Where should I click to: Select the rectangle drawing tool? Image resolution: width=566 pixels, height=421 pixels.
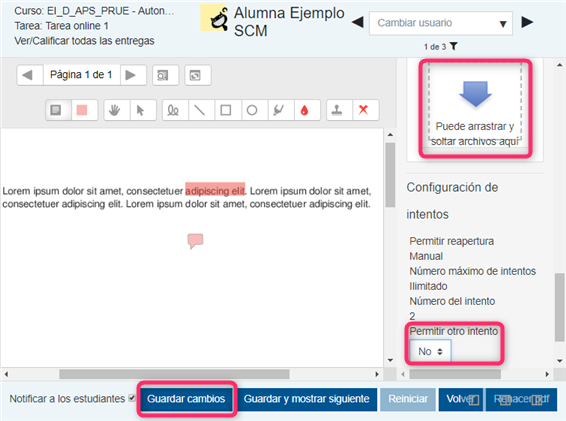228,110
